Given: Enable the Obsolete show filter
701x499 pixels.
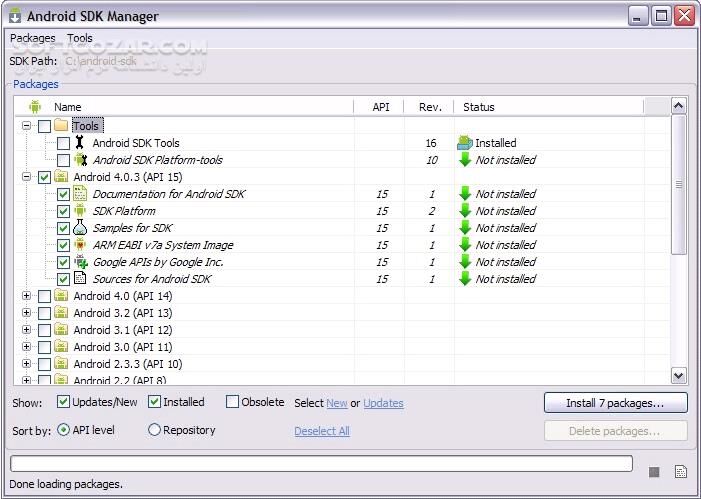Looking at the screenshot, I should pos(232,402).
